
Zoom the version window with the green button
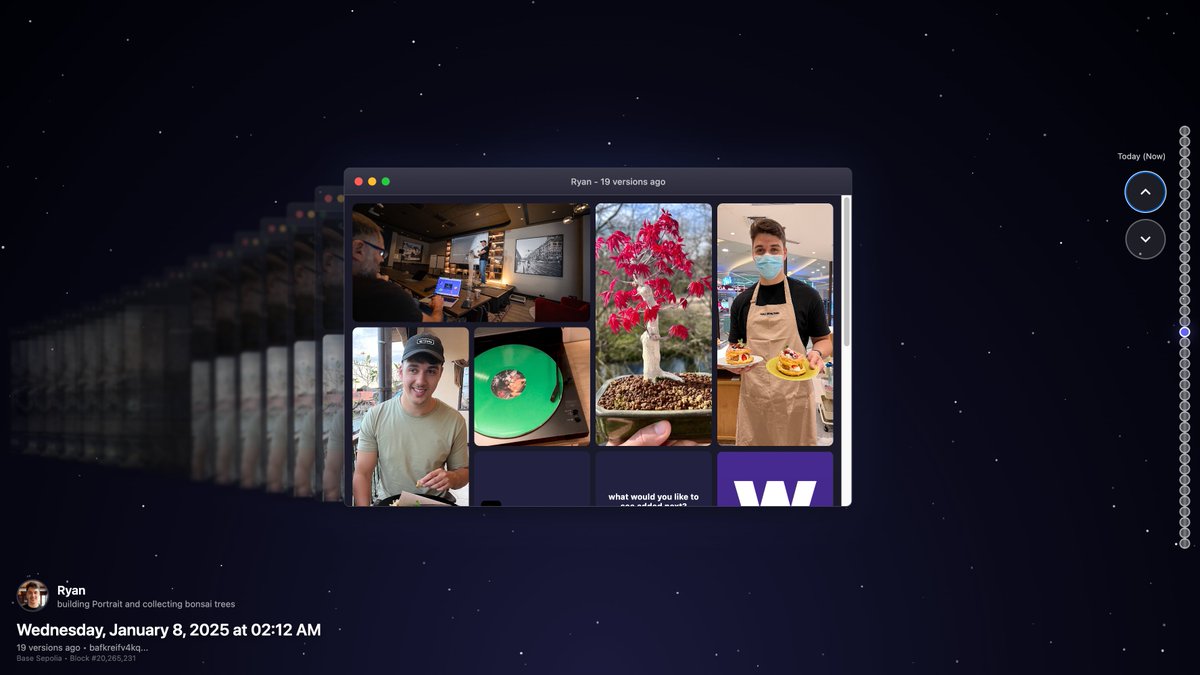coord(386,182)
